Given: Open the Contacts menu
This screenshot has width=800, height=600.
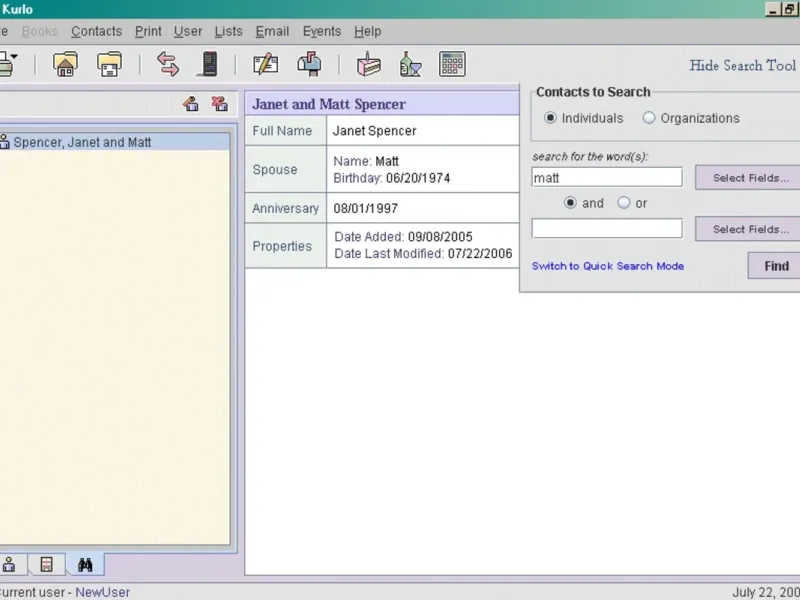Looking at the screenshot, I should 96,32.
